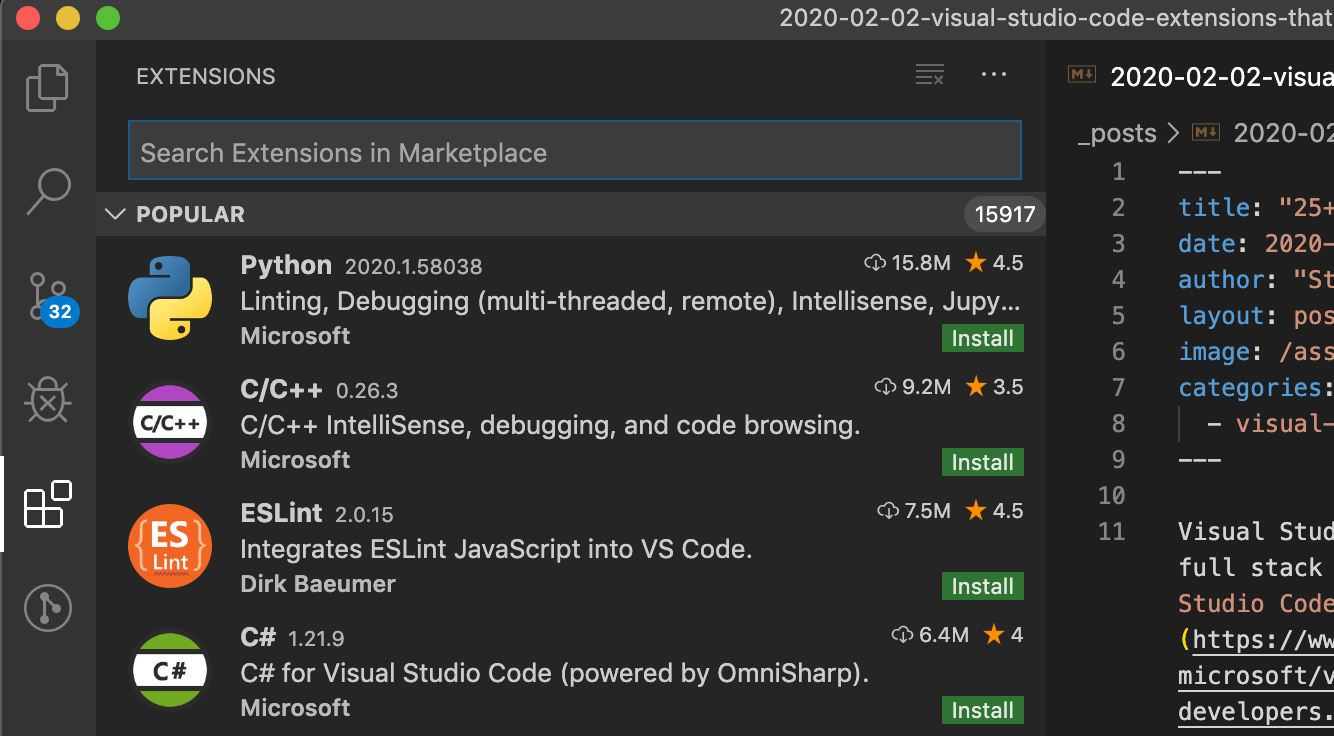Click the Python version 2020.1.58038
Screen dimensions: 1334x736
[x=413, y=267]
